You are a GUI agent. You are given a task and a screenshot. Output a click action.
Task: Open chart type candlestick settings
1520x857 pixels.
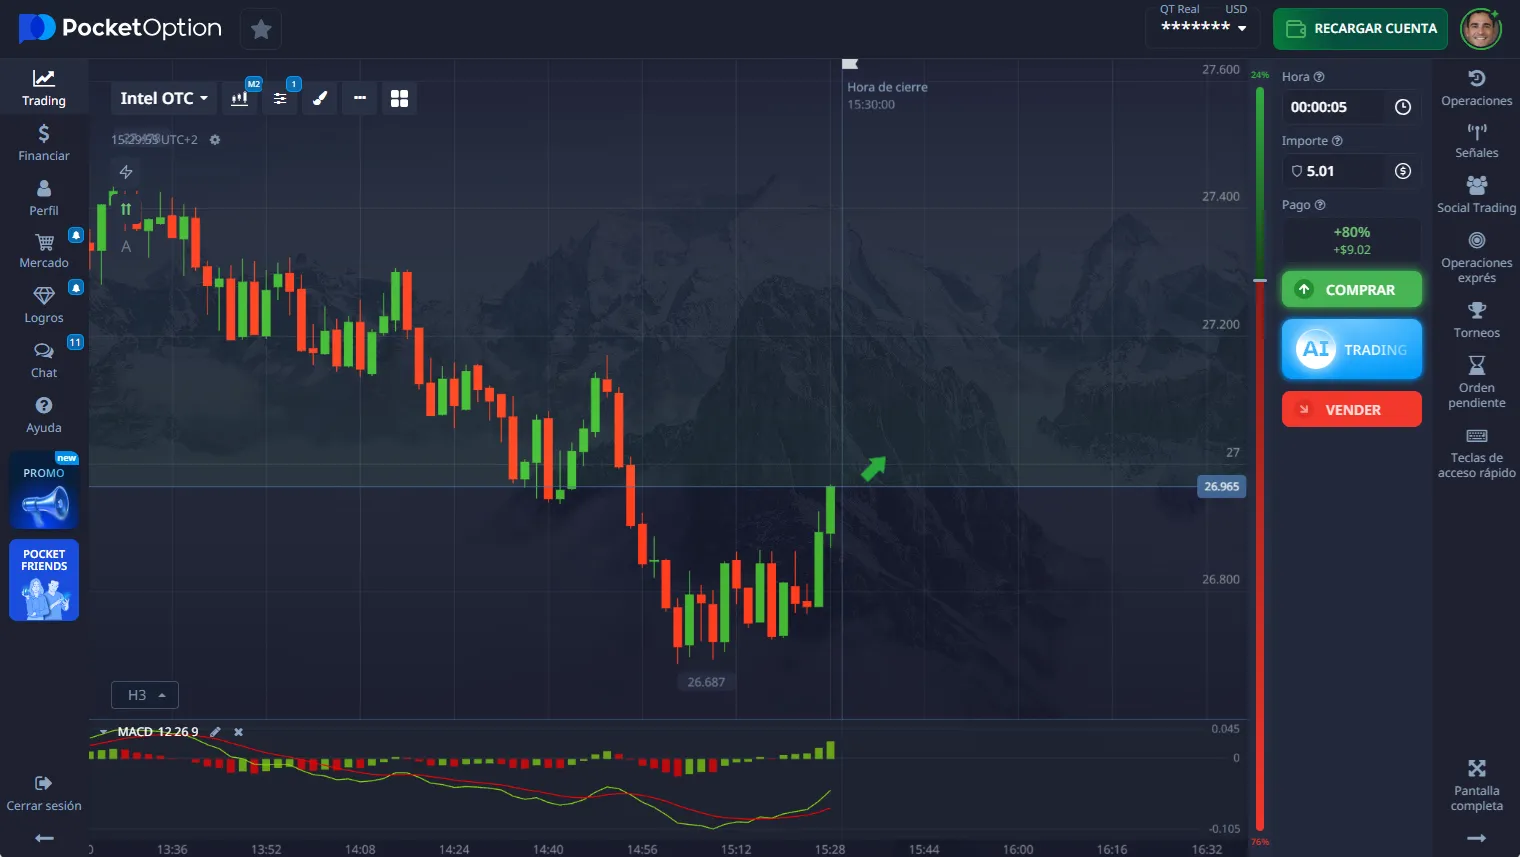tap(240, 98)
